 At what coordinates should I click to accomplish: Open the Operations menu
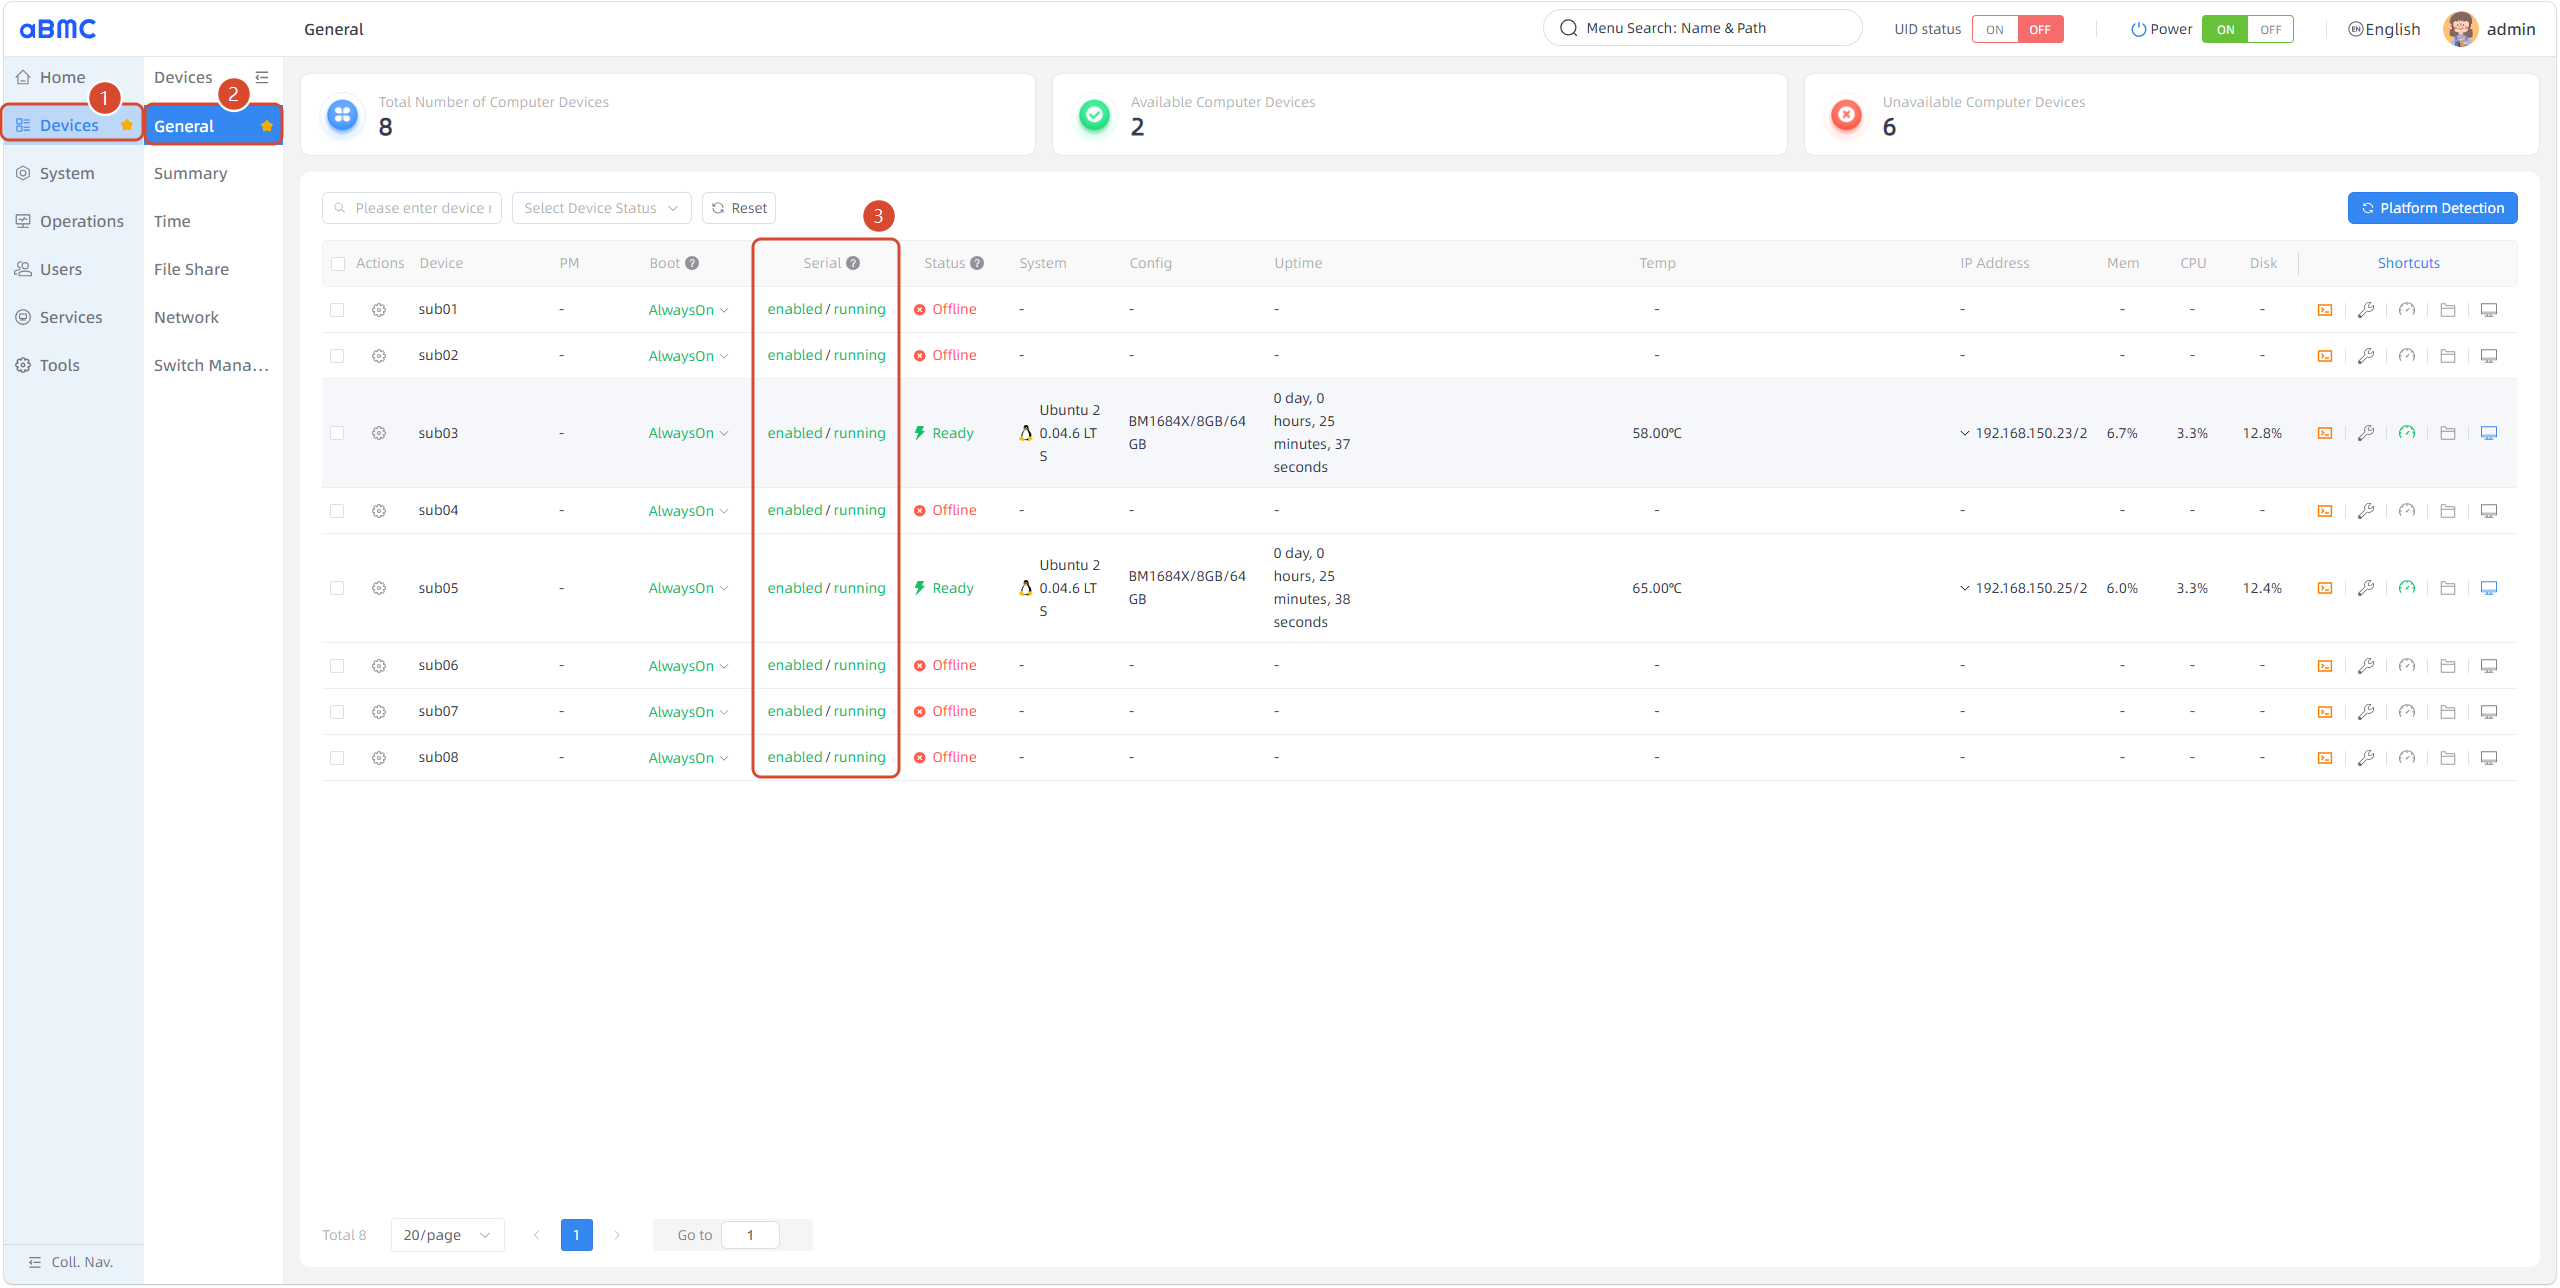point(73,221)
